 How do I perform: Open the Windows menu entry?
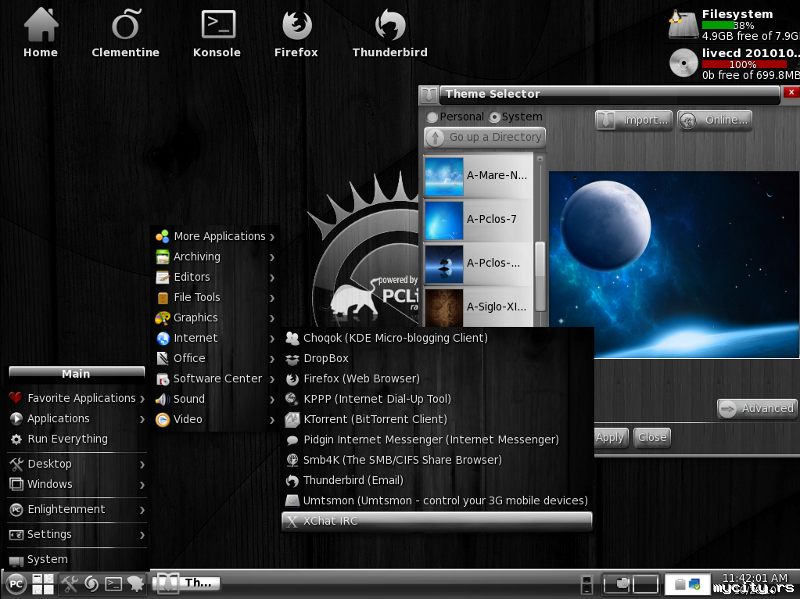point(77,484)
